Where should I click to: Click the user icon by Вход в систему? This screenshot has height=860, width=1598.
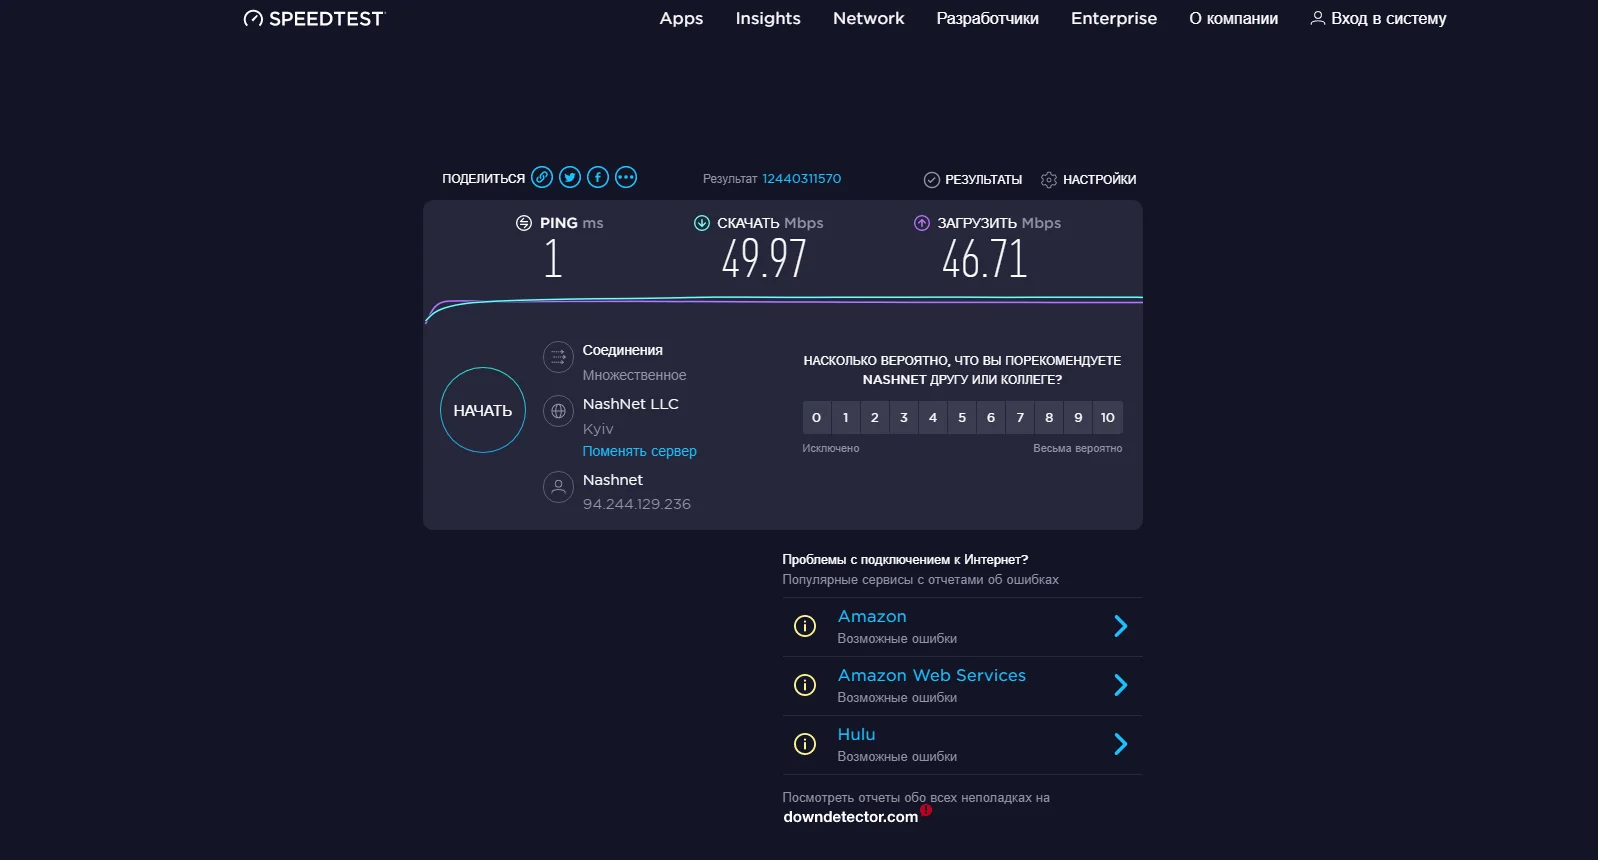(x=1318, y=18)
